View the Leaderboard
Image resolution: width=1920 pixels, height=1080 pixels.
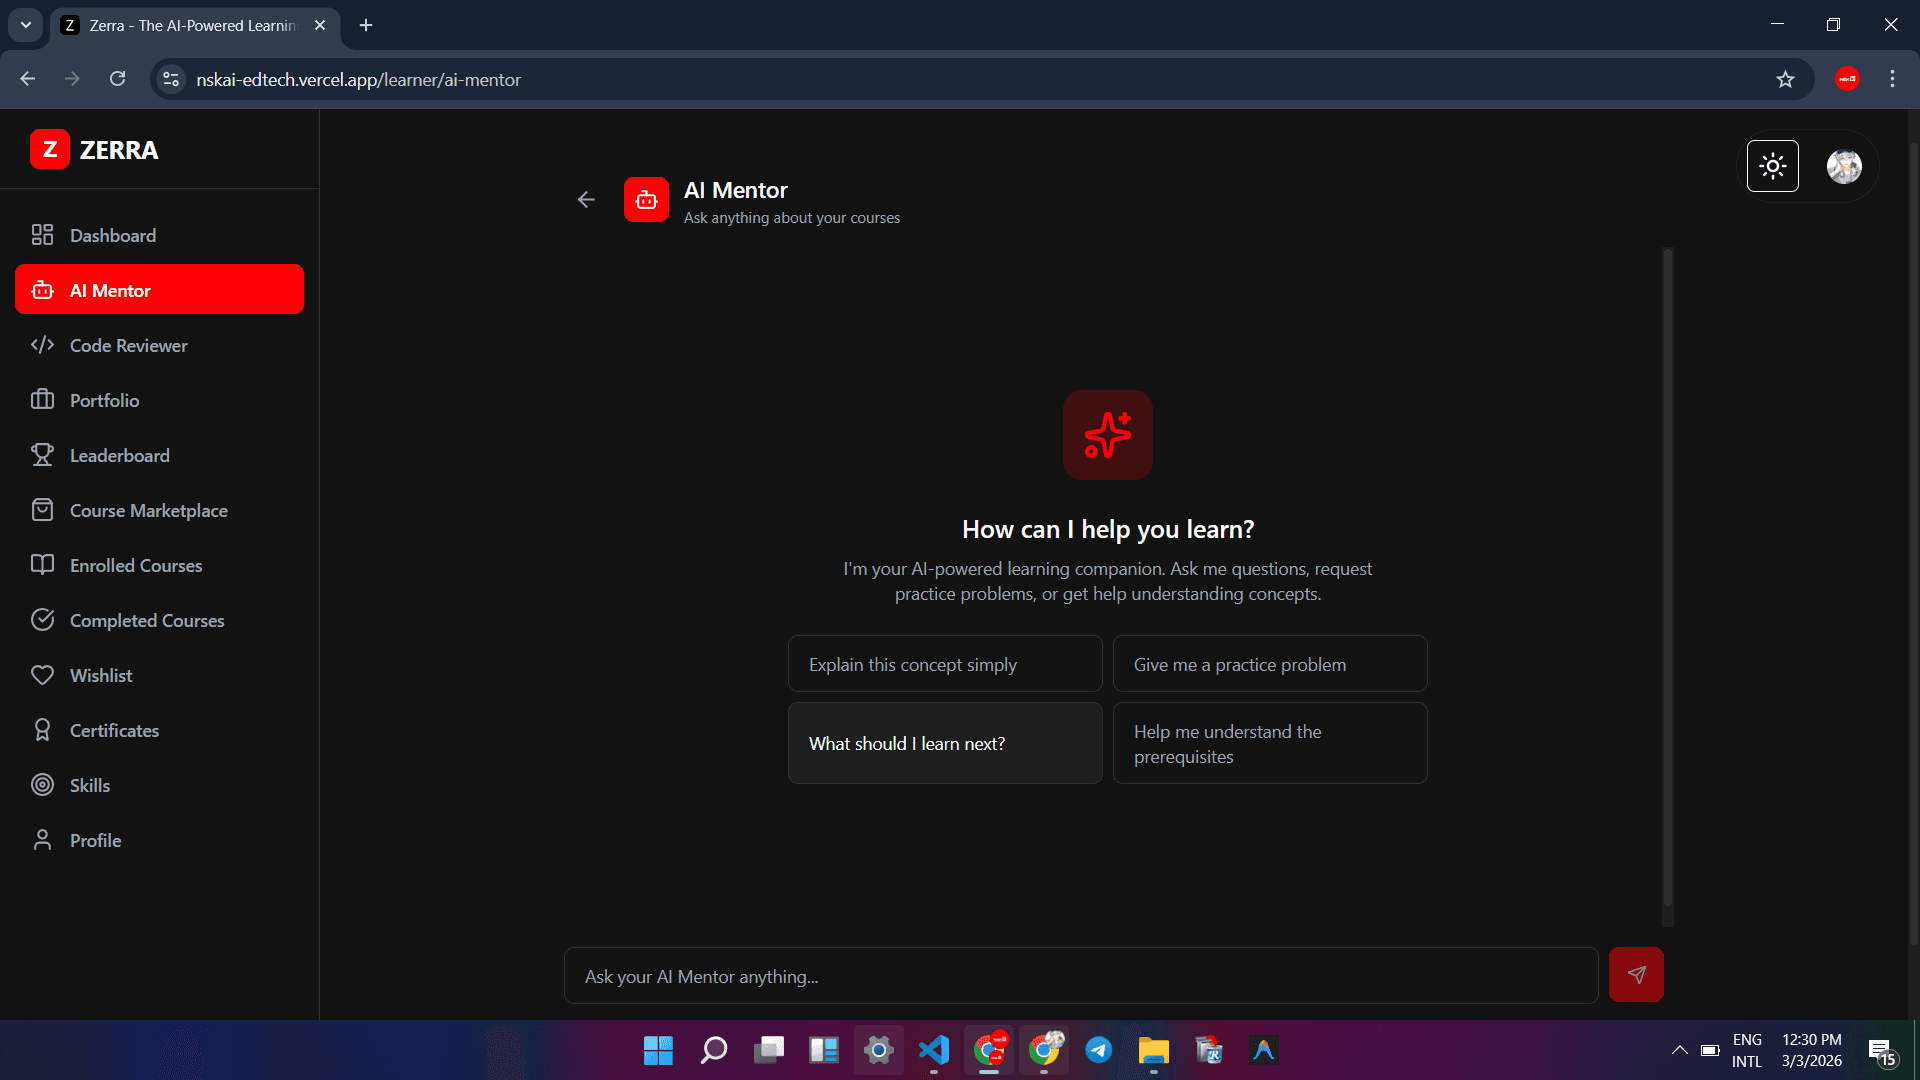119,455
